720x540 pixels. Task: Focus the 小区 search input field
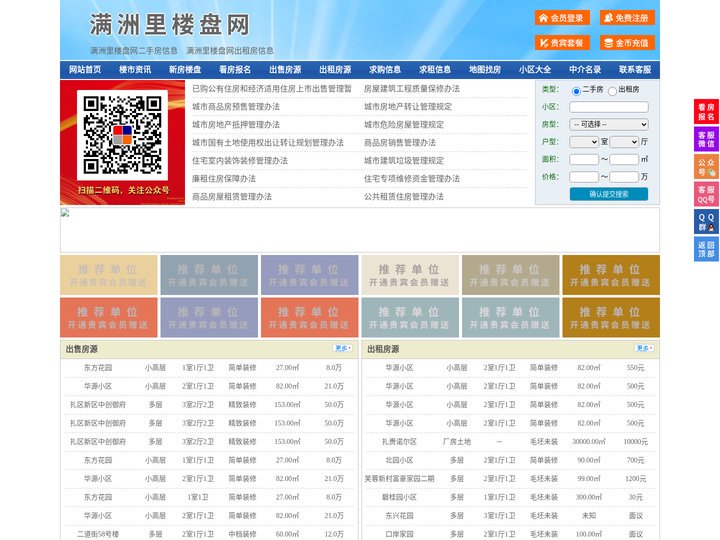(x=609, y=107)
